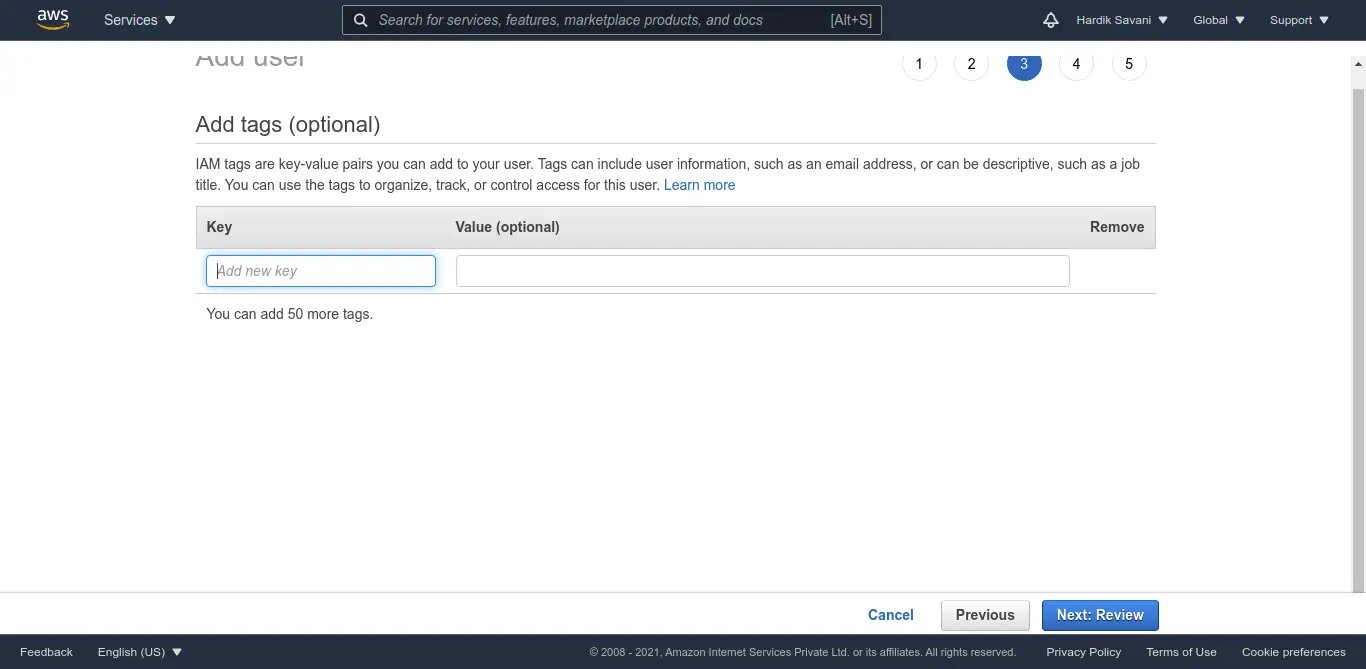Click the AWS logo home icon
Viewport: 1366px width, 669px height.
click(53, 20)
